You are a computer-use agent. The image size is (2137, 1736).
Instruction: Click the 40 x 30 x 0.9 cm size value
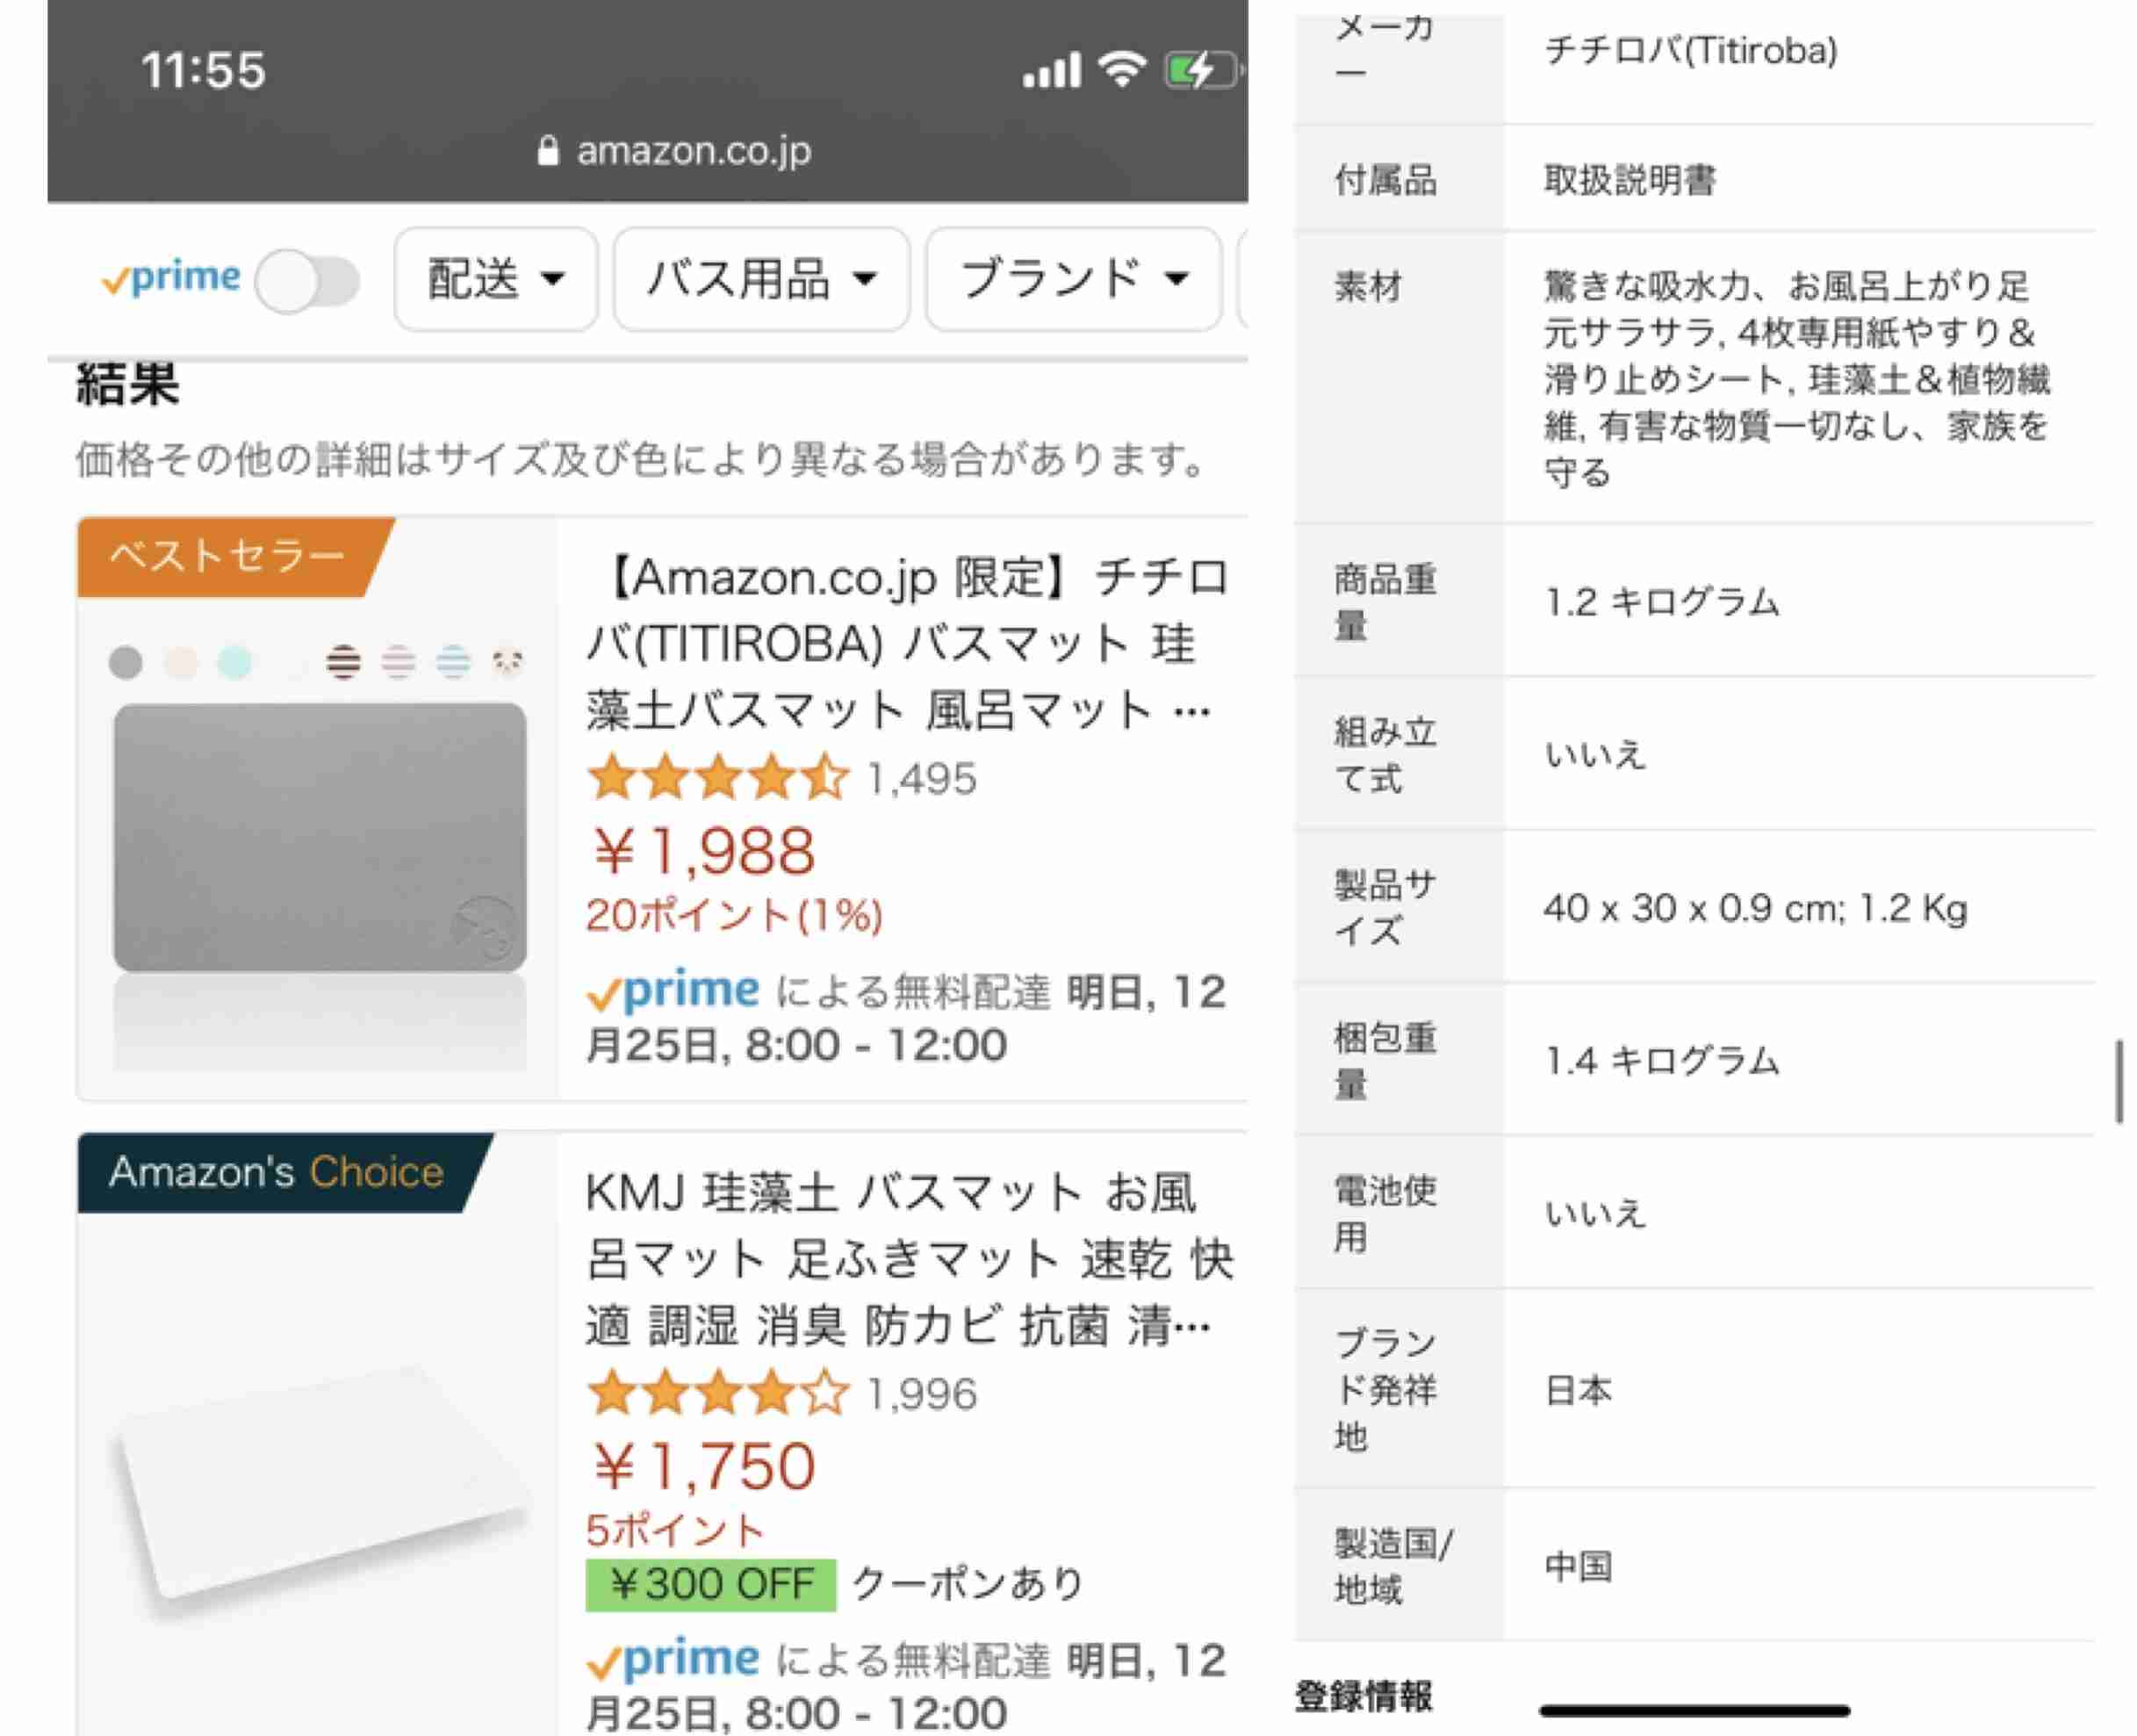click(1756, 908)
